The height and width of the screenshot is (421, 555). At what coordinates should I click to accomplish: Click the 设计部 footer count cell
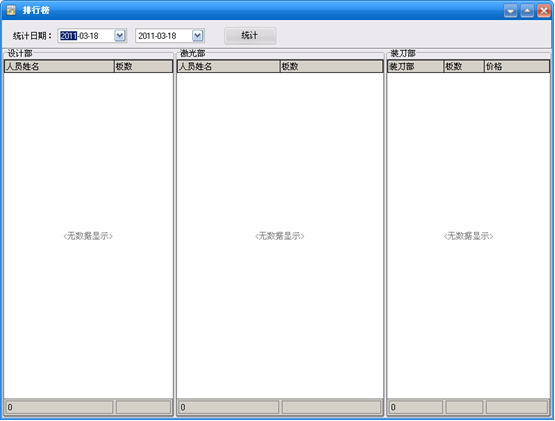pyautogui.click(x=59, y=407)
